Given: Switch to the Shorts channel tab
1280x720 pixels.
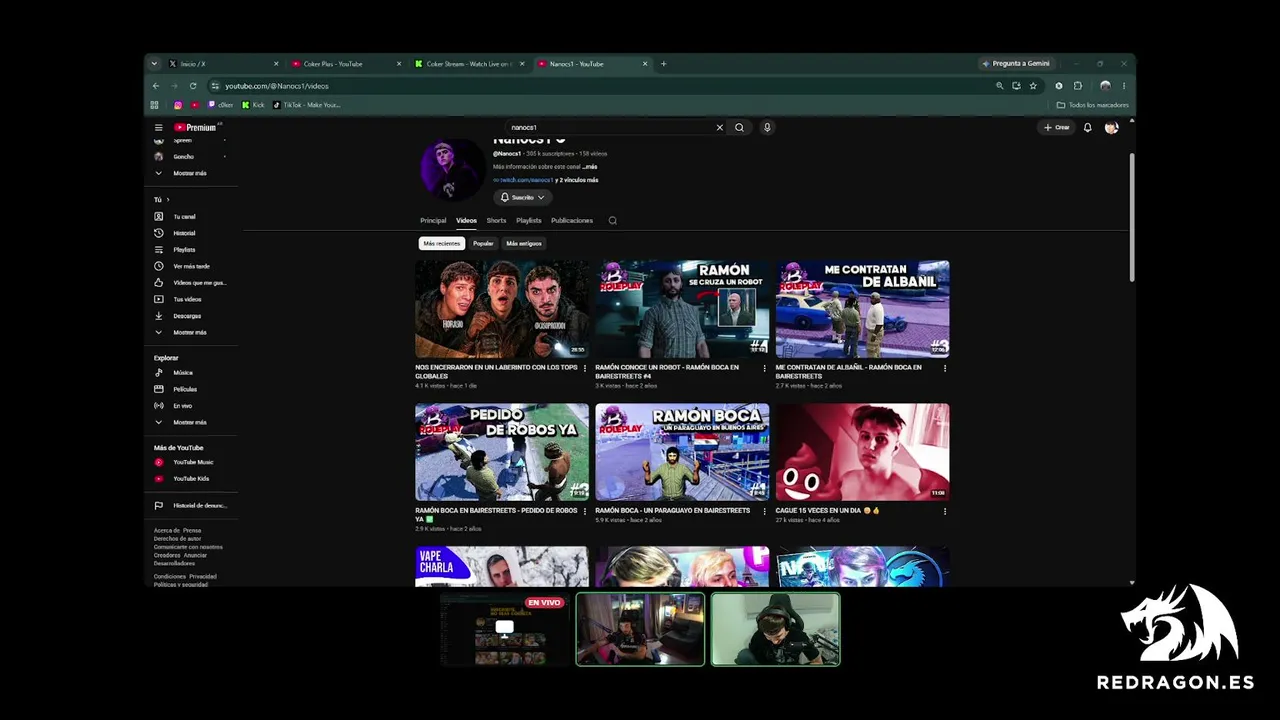Looking at the screenshot, I should [x=496, y=220].
